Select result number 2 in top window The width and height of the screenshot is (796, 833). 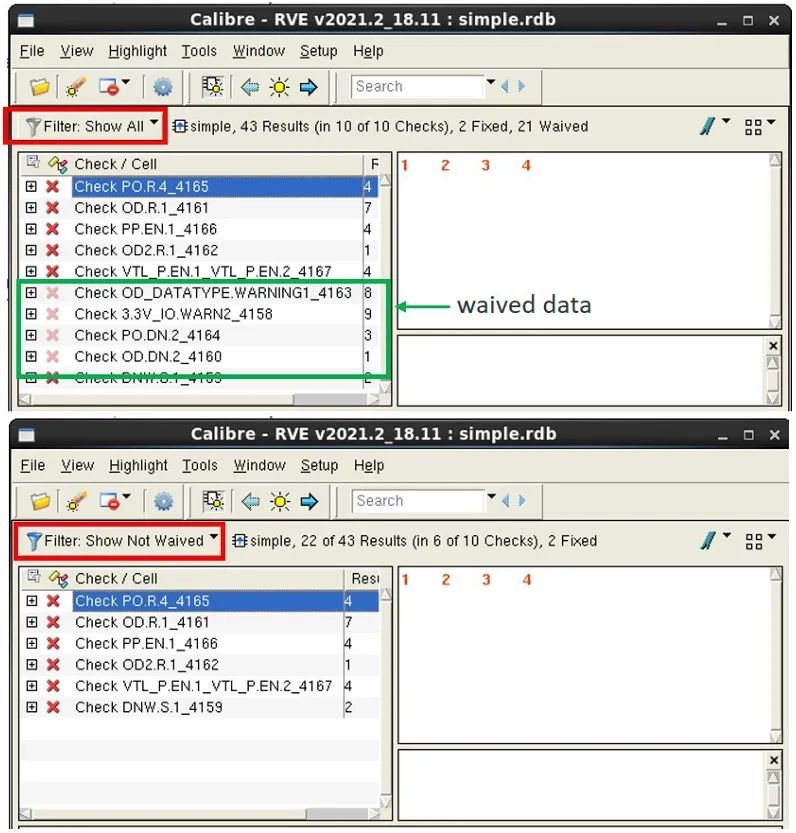(x=445, y=165)
